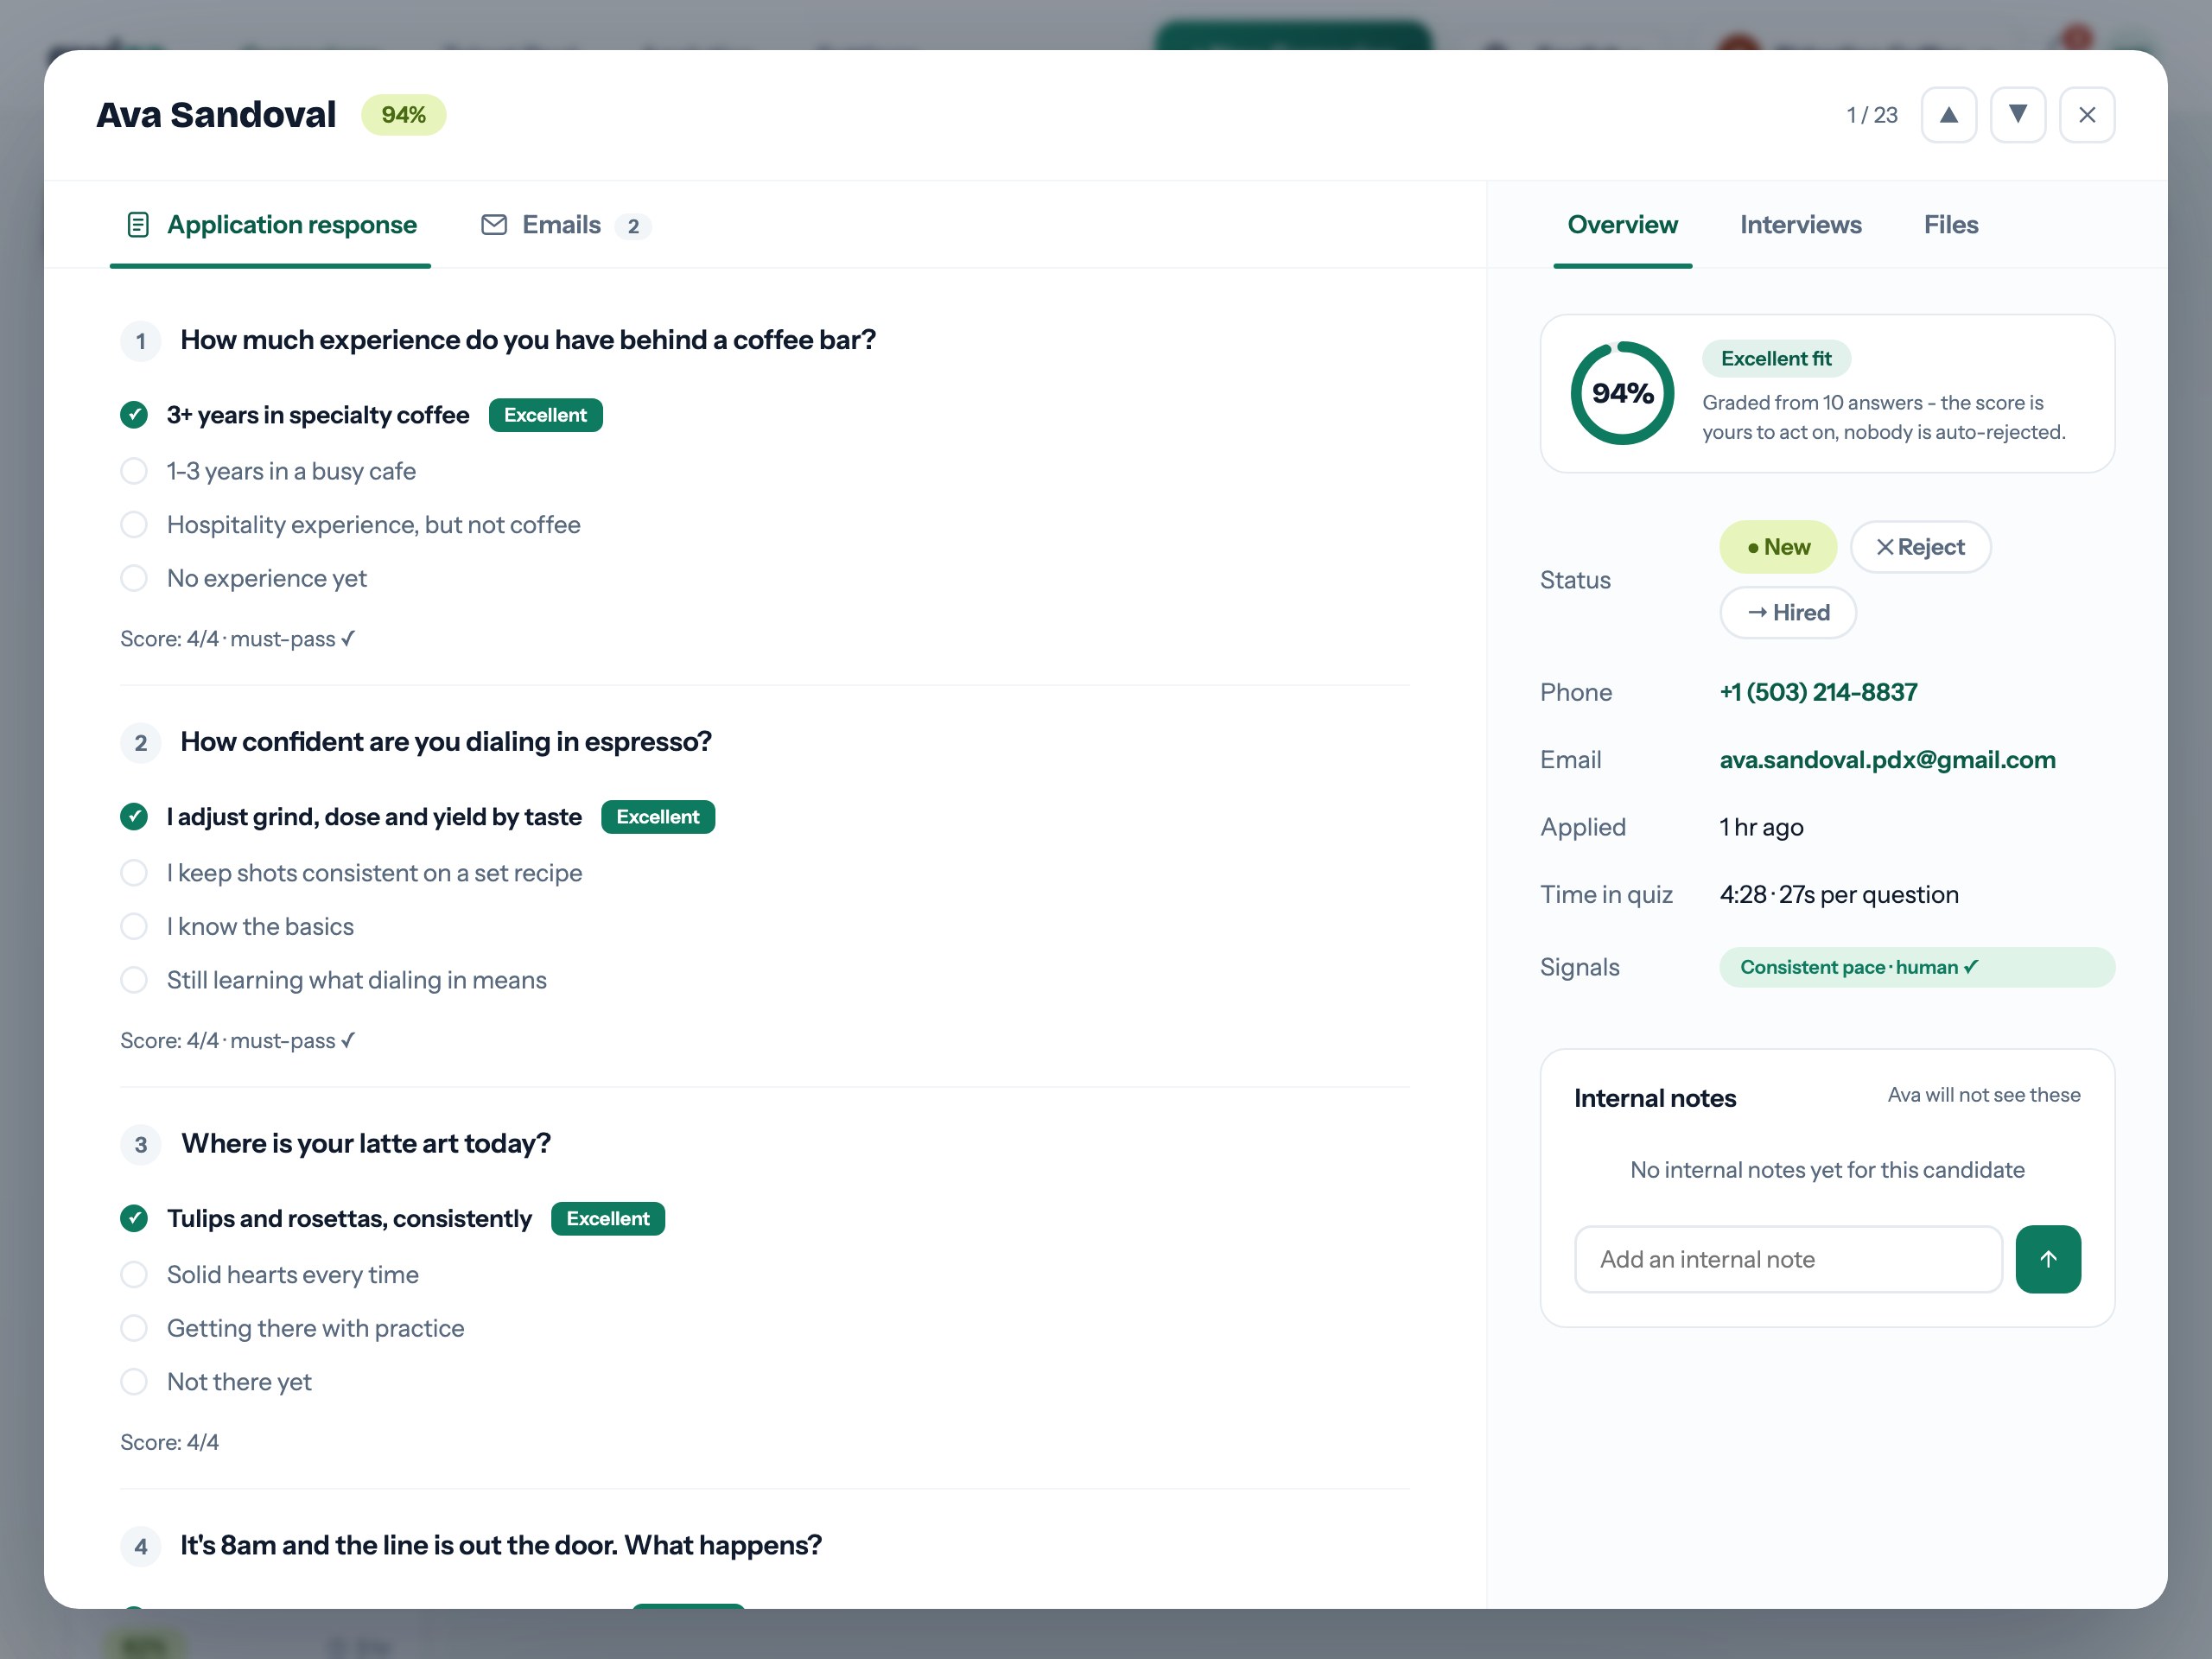Choose 'I know the basics' option

coord(237,927)
